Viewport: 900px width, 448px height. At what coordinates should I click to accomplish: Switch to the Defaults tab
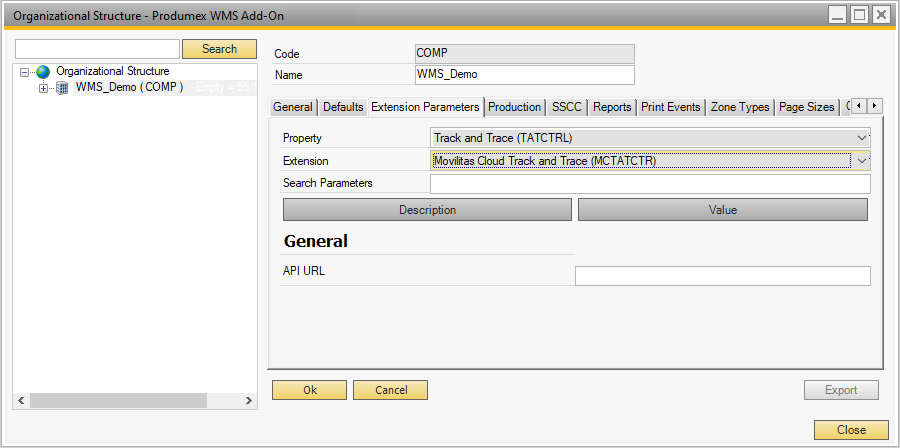[x=343, y=107]
